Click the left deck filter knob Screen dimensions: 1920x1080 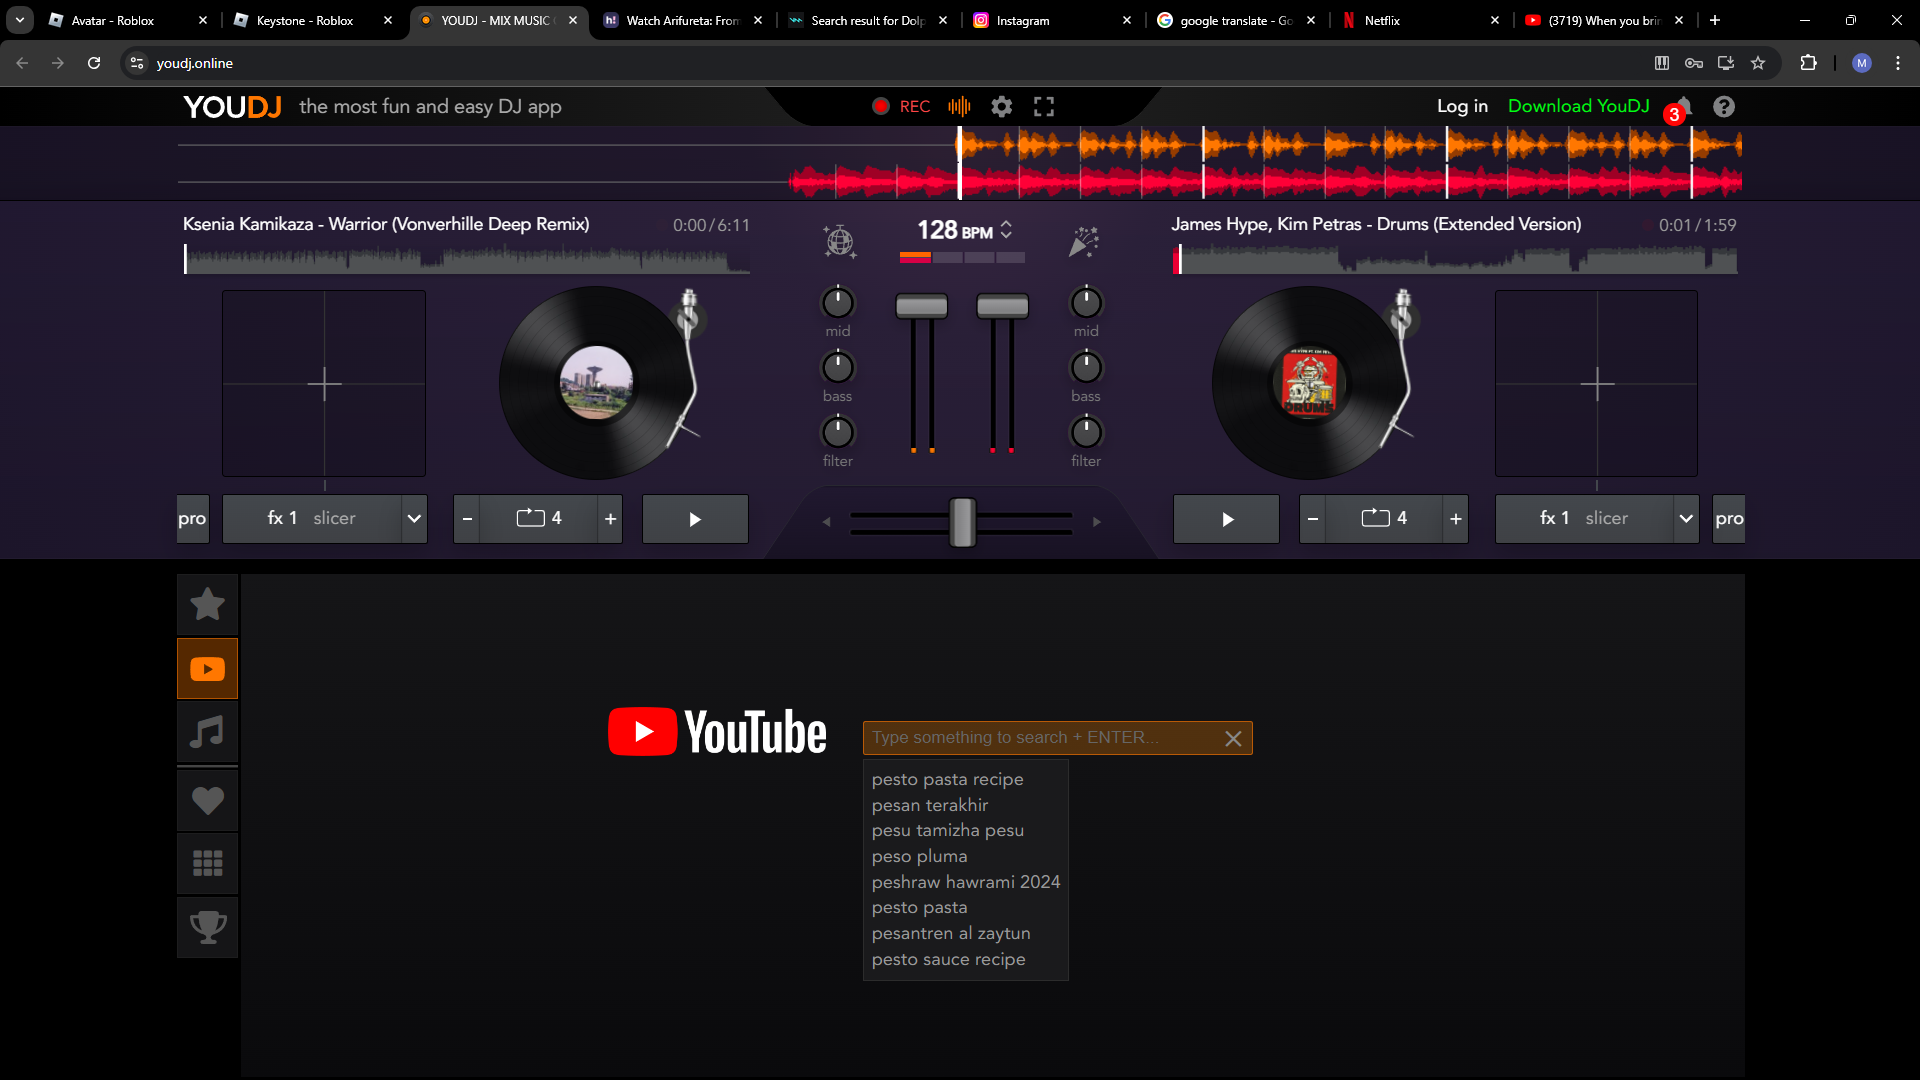click(838, 432)
